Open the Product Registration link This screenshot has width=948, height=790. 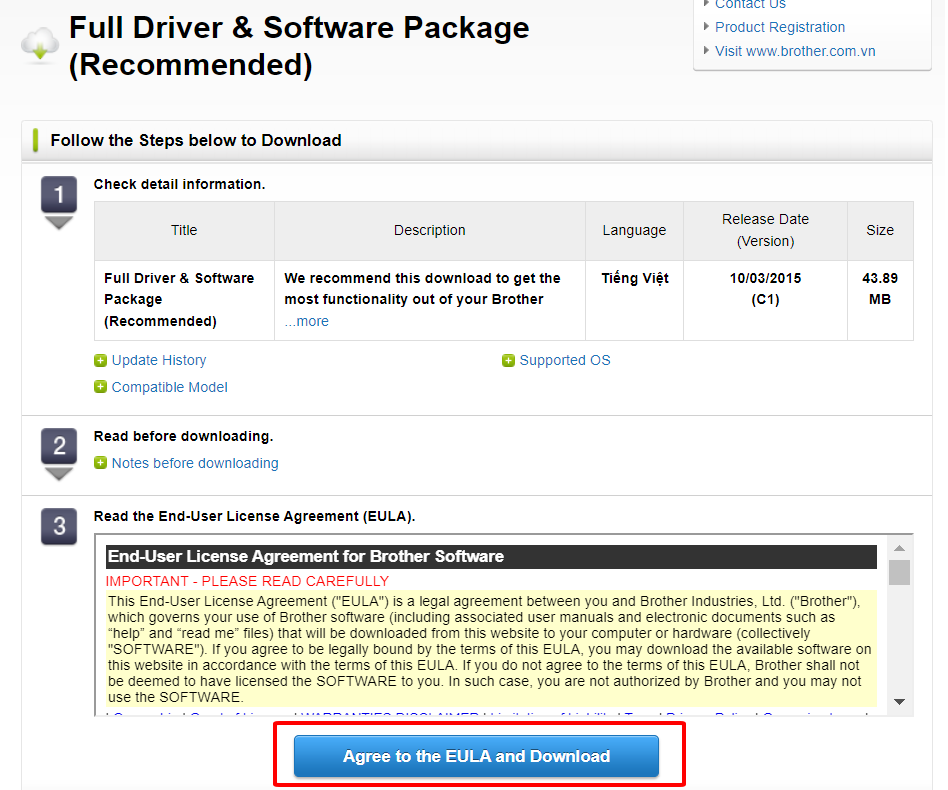pyautogui.click(x=779, y=27)
